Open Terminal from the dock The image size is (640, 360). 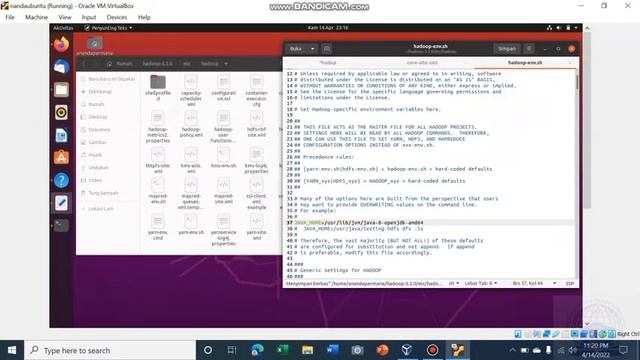(x=62, y=225)
